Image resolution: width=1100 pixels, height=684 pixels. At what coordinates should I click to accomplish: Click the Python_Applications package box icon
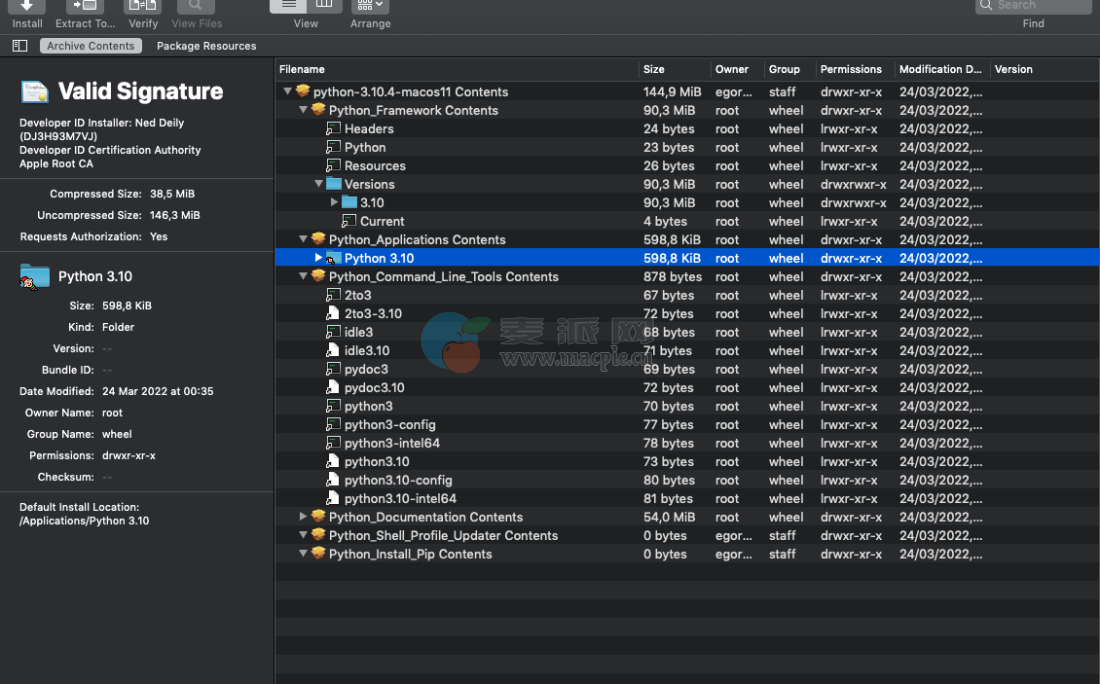click(318, 239)
